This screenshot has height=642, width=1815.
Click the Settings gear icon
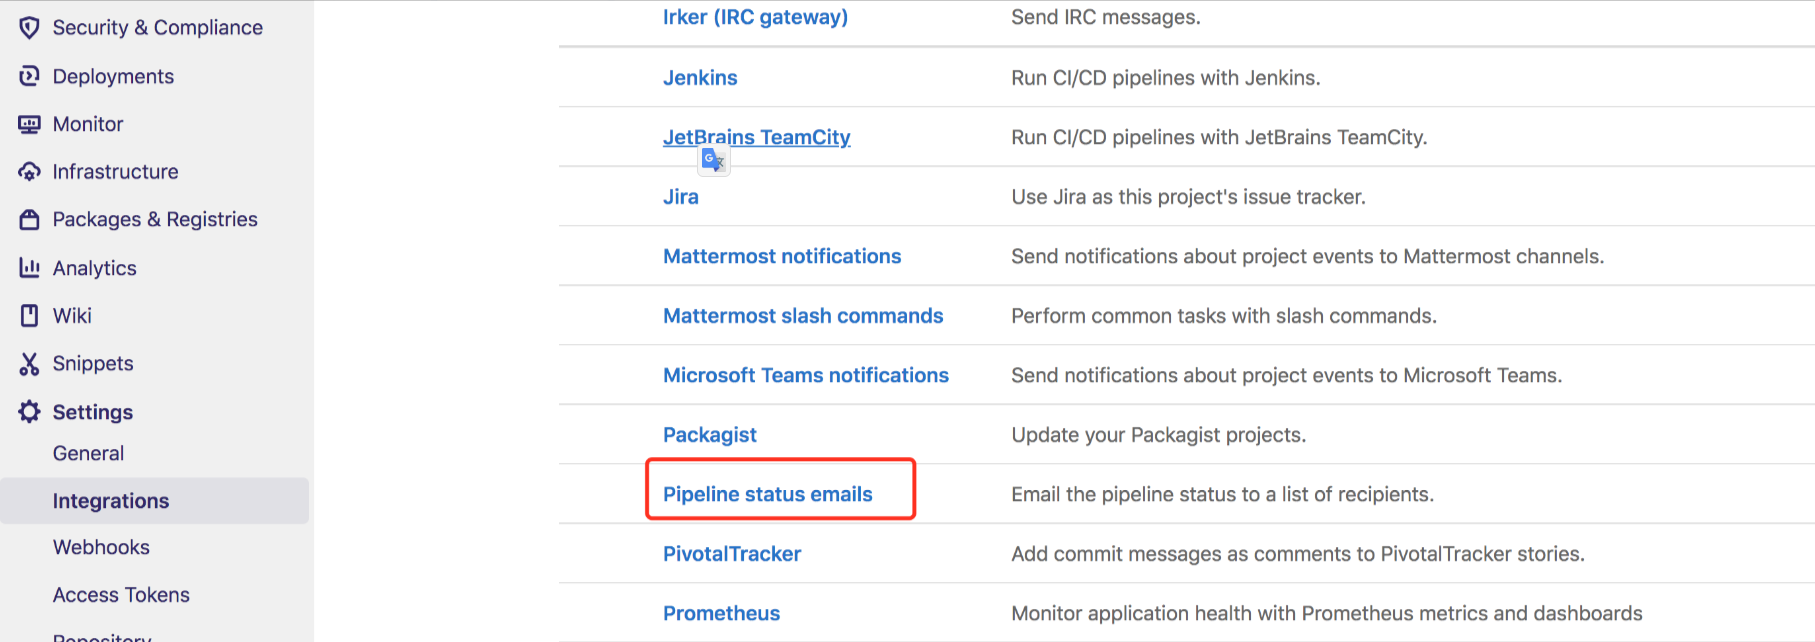point(29,412)
